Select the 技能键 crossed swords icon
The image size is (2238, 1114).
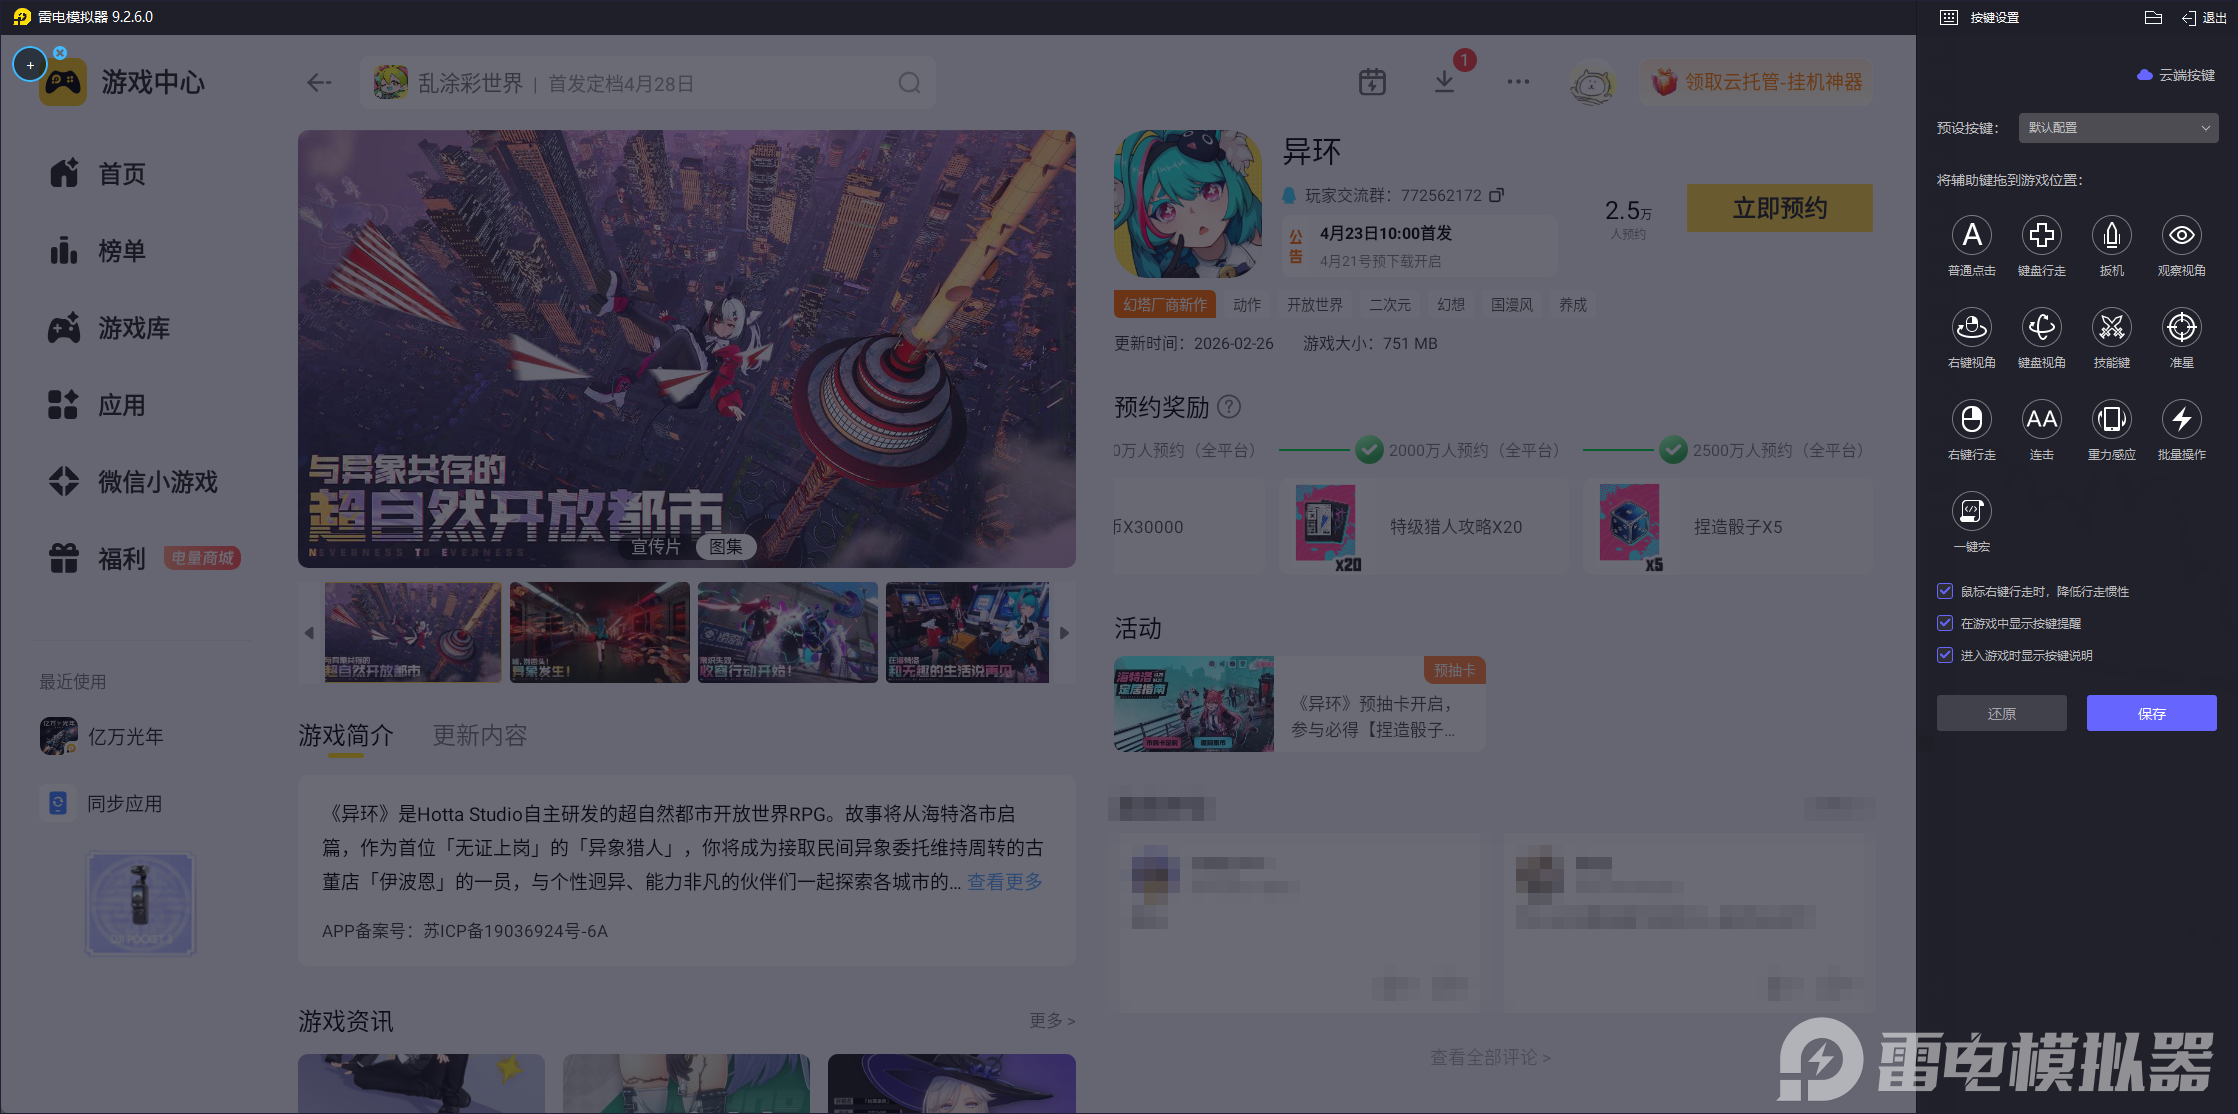tap(2111, 328)
